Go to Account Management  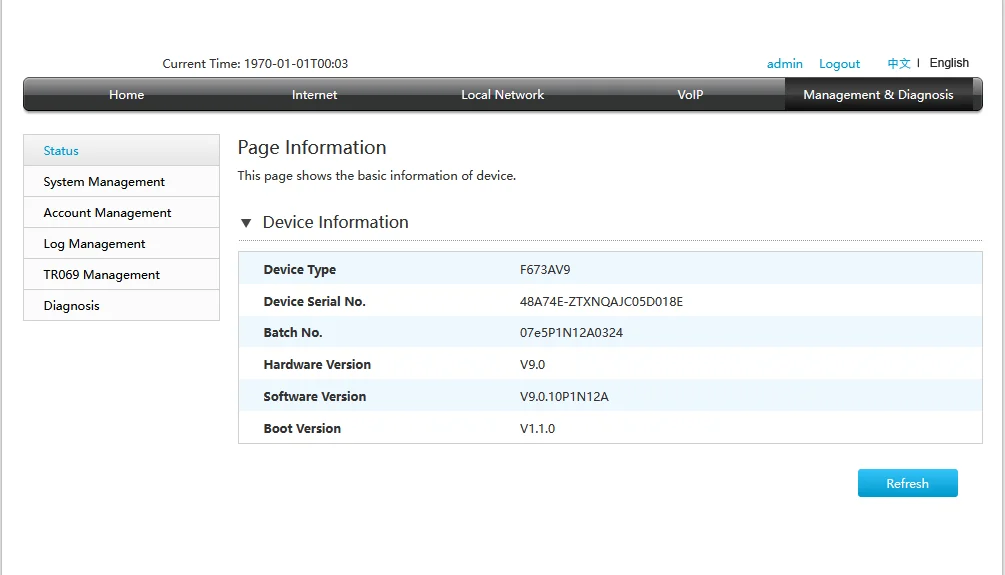(107, 213)
